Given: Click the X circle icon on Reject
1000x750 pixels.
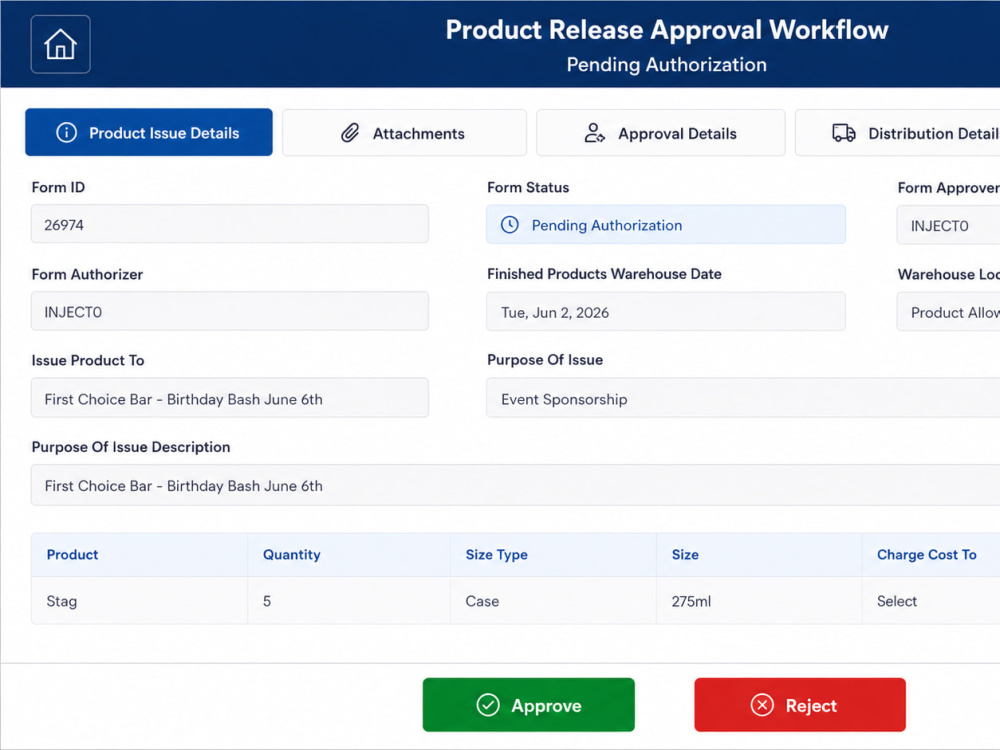Looking at the screenshot, I should [x=762, y=705].
